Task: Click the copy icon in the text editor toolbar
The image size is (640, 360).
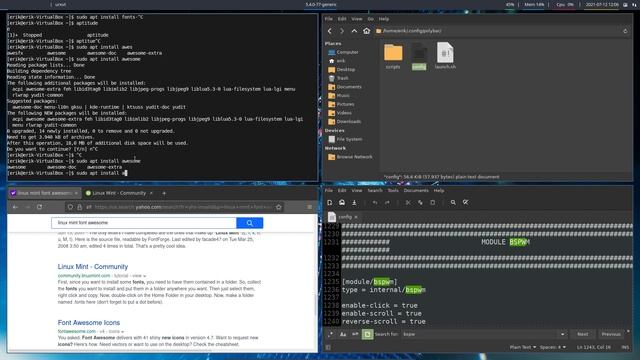Action: pyautogui.click(x=420, y=202)
